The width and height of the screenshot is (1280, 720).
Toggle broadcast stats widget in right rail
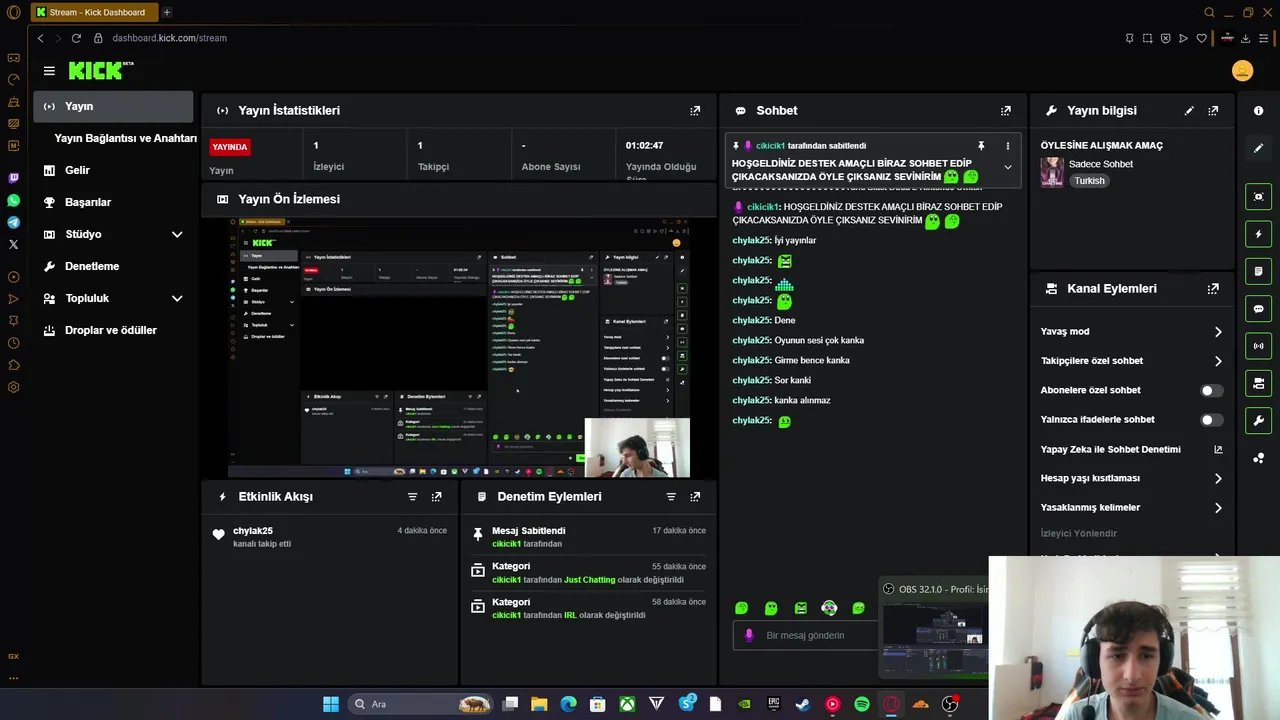tap(1259, 346)
